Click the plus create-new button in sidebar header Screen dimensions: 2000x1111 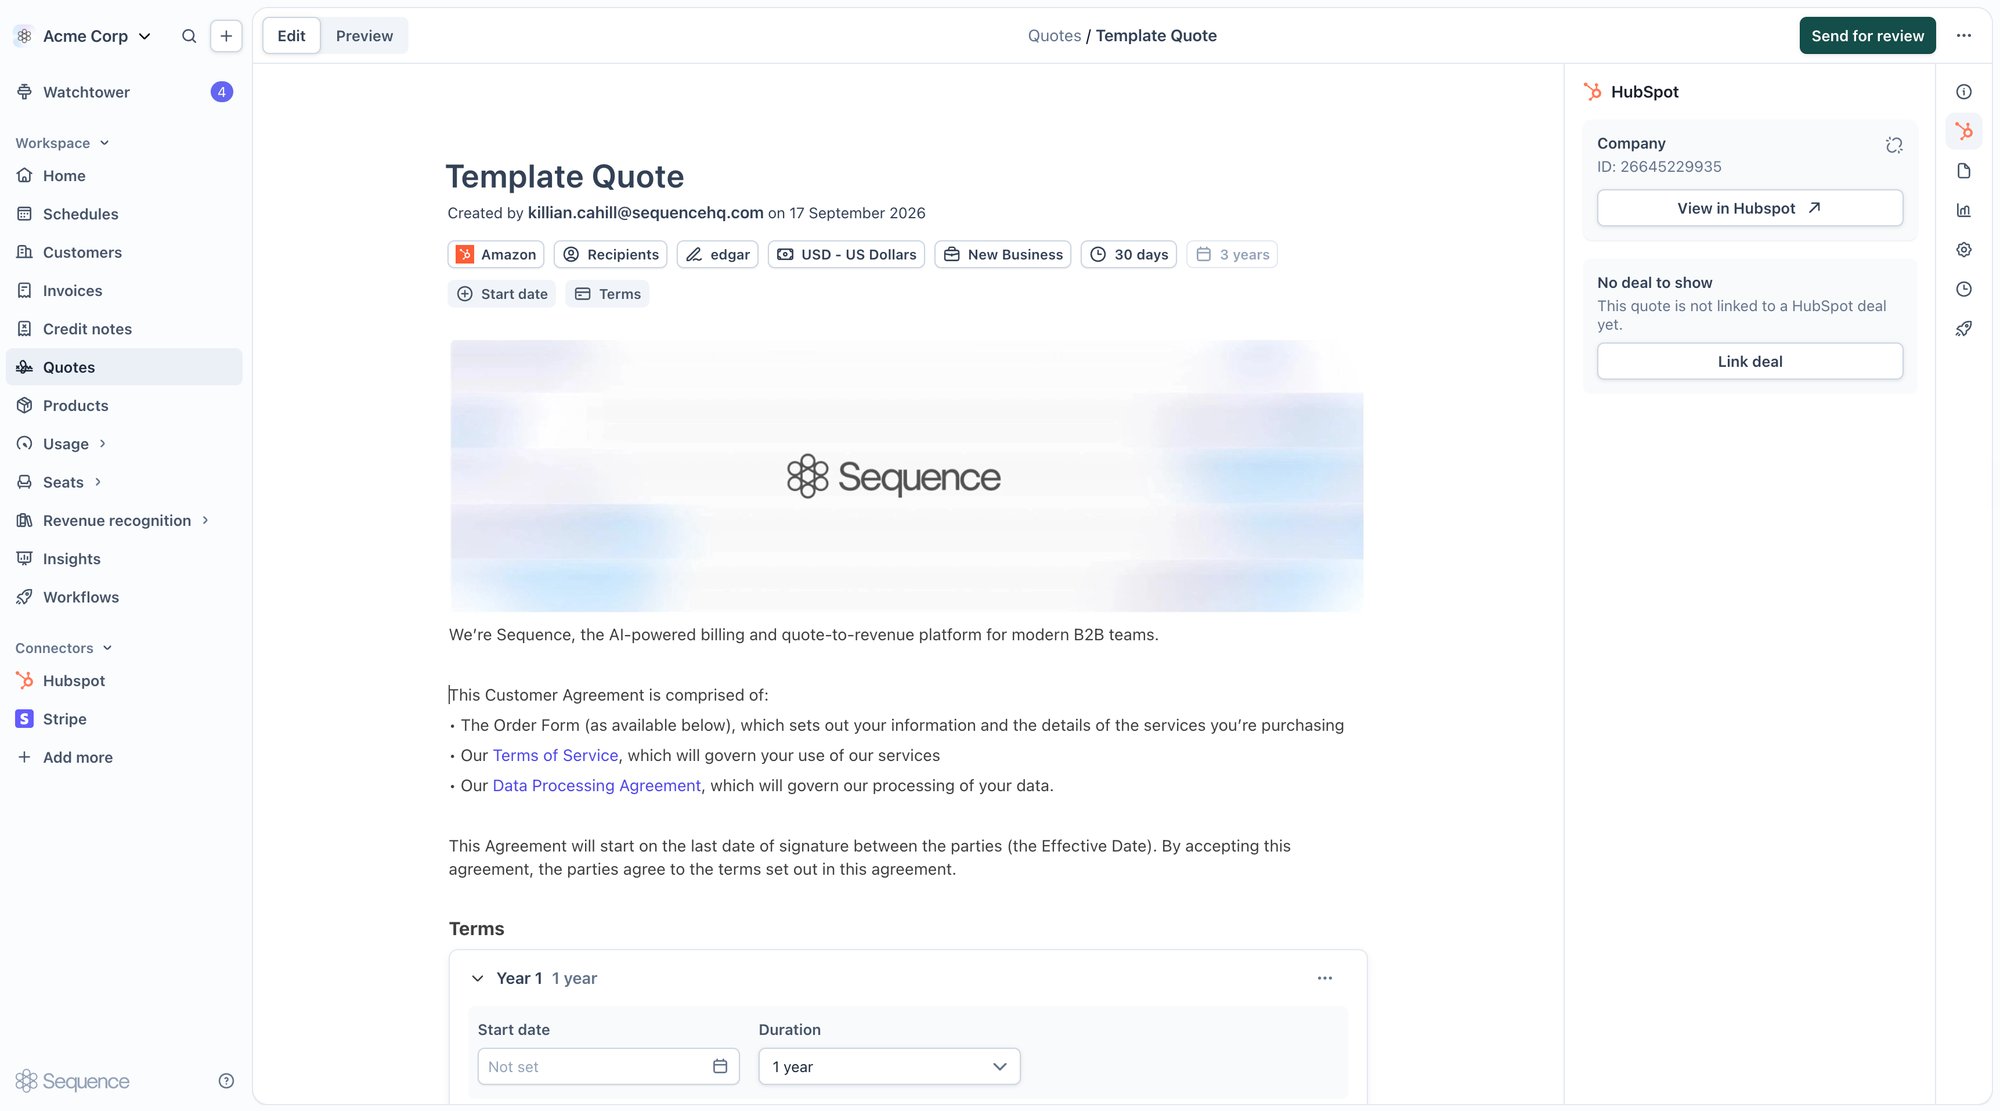point(226,36)
